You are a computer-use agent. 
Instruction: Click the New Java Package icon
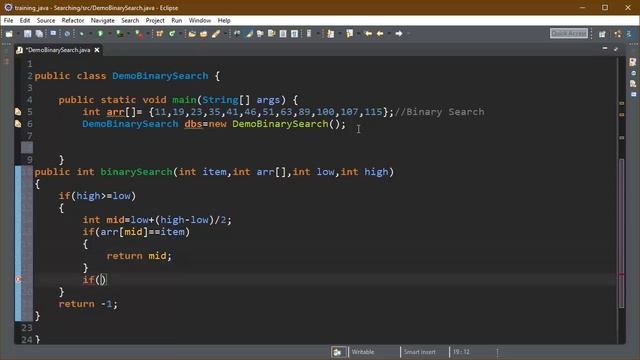[x=160, y=34]
